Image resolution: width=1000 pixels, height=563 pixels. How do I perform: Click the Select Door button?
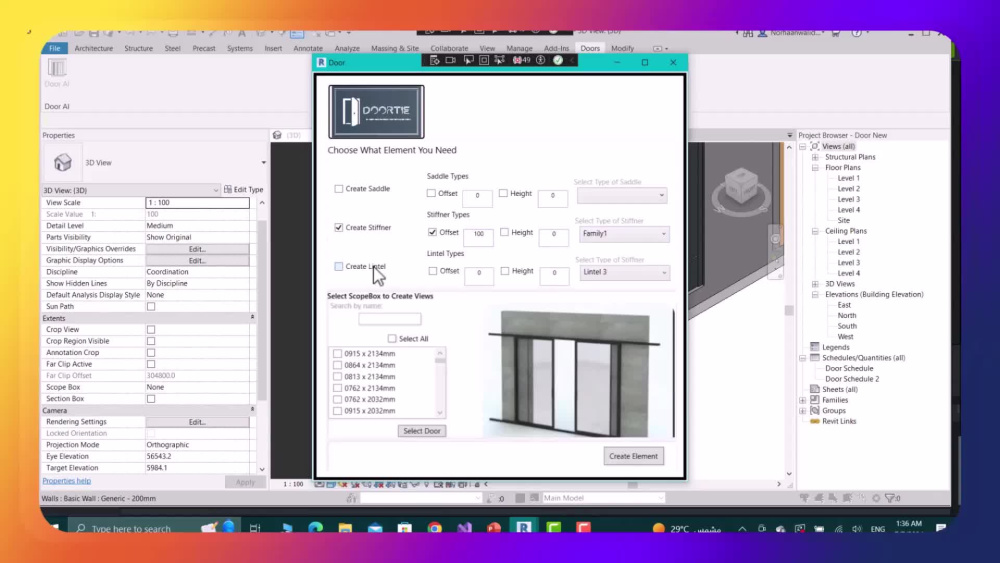[422, 431]
